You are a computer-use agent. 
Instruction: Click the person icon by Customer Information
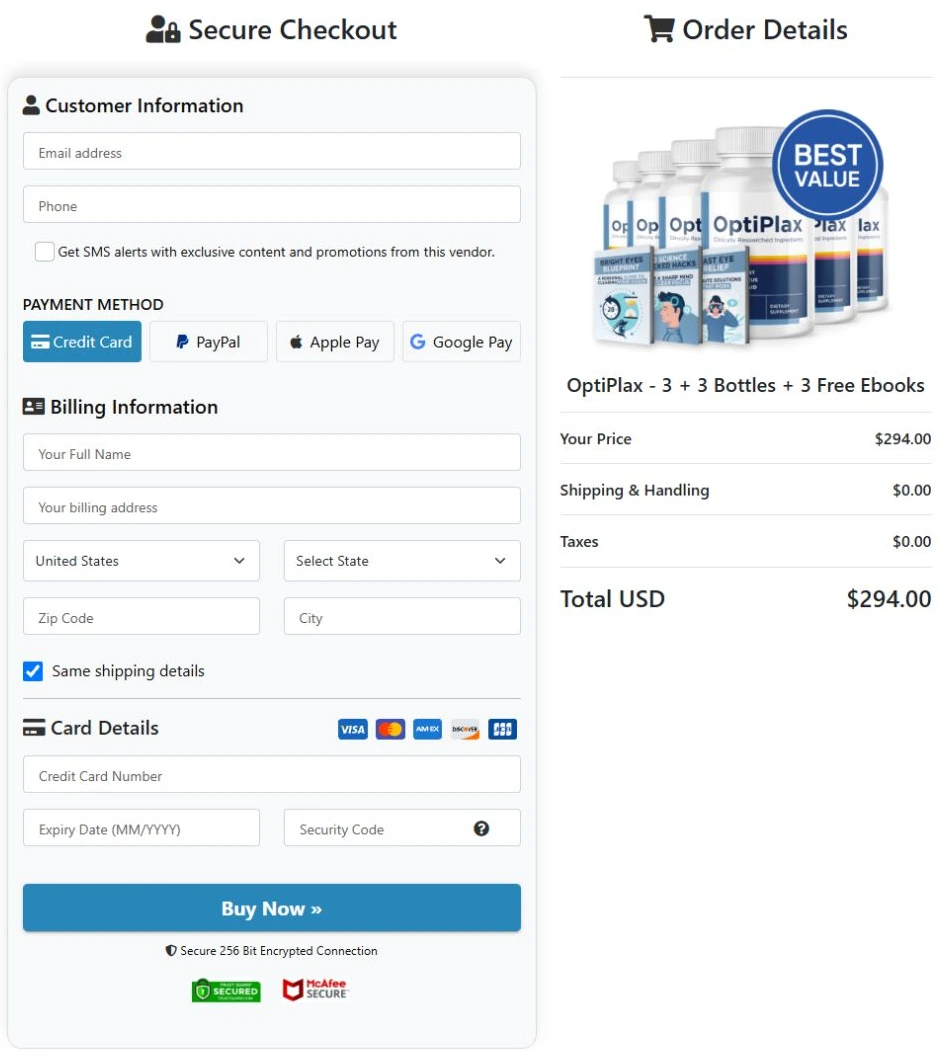(31, 105)
